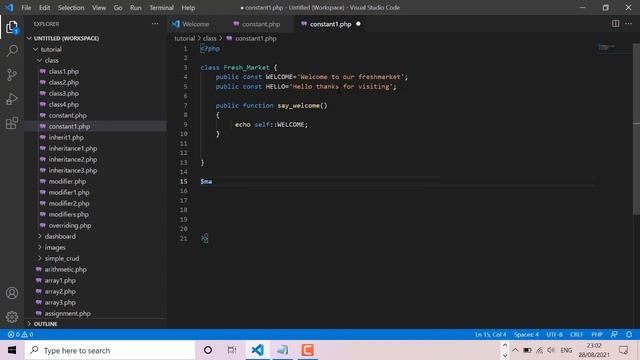Open the Selection menu
Image resolution: width=640 pixels, height=360 pixels.
(71, 8)
